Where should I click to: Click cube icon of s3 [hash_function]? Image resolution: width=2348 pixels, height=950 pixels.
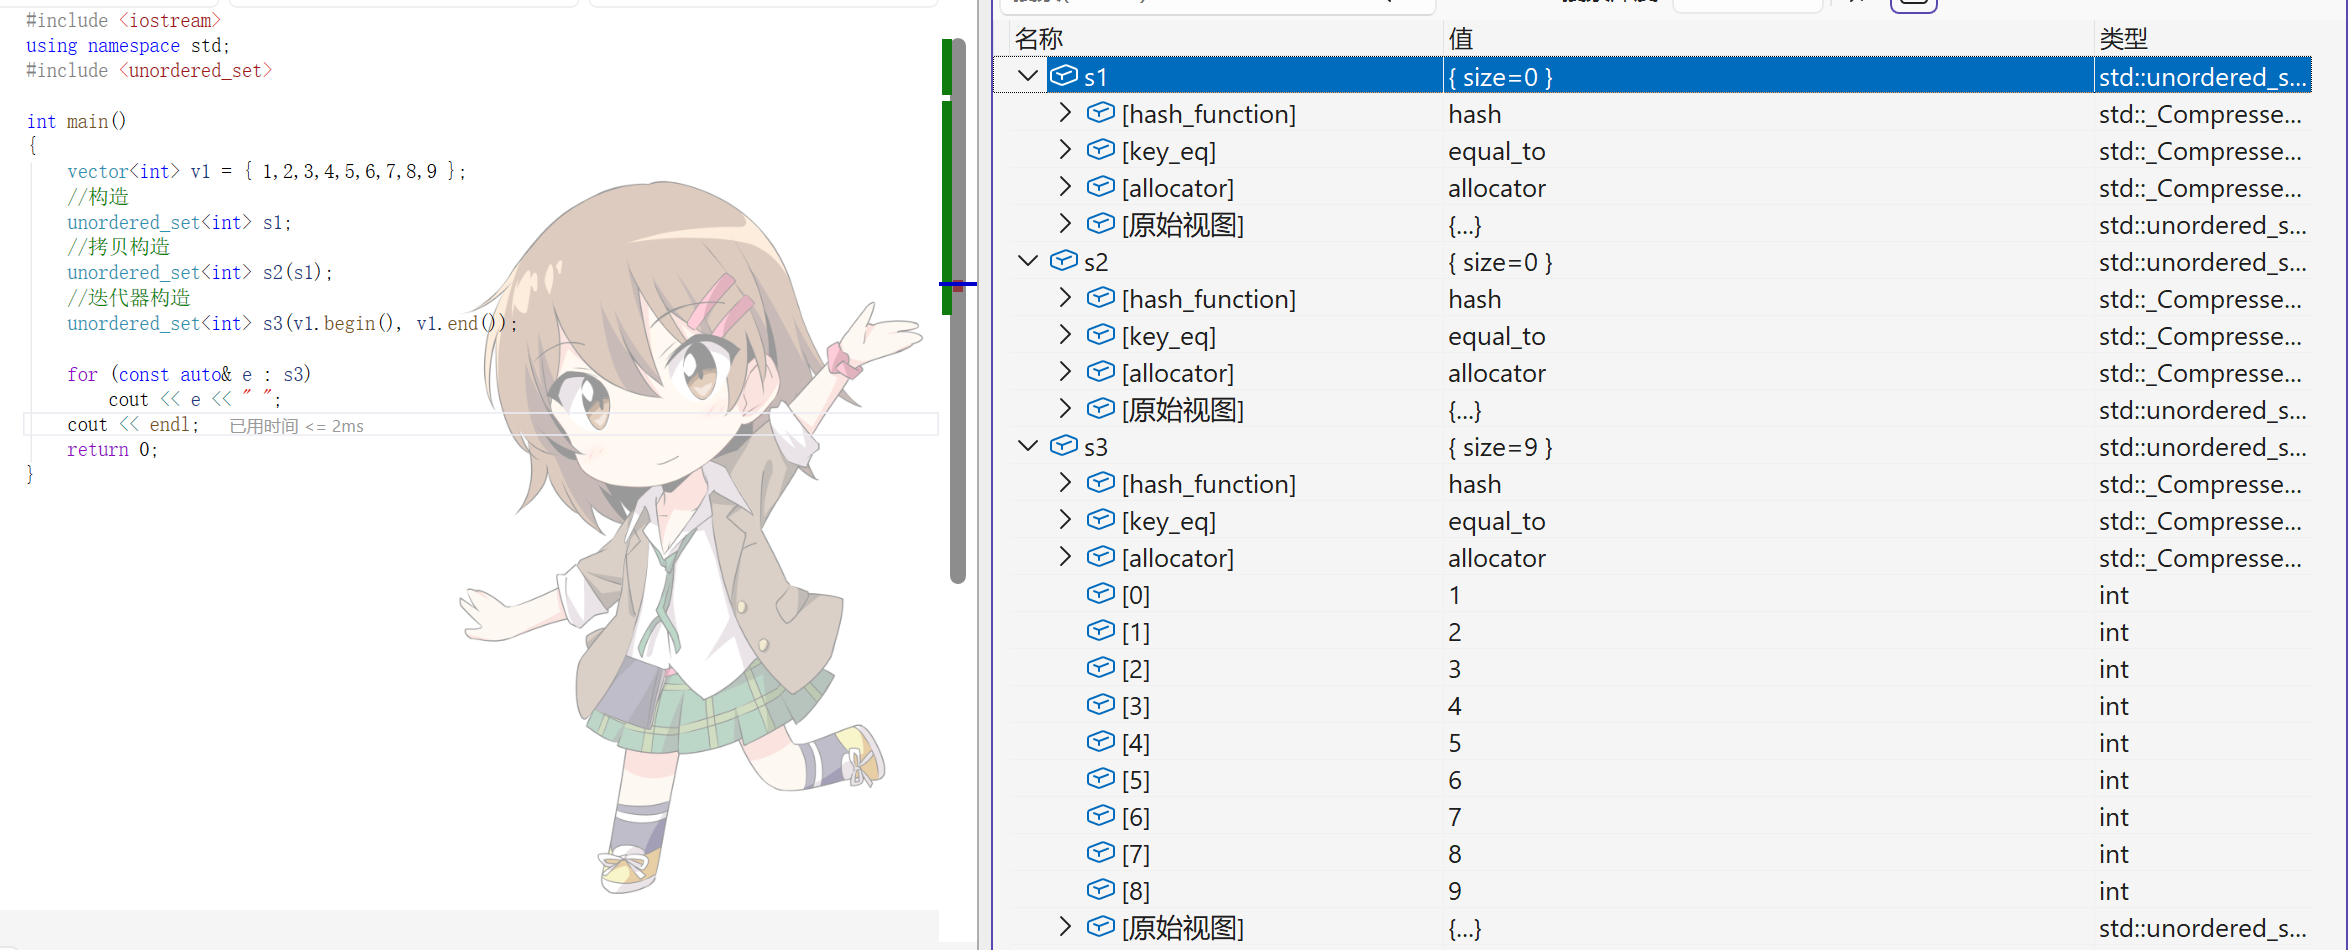tap(1101, 483)
